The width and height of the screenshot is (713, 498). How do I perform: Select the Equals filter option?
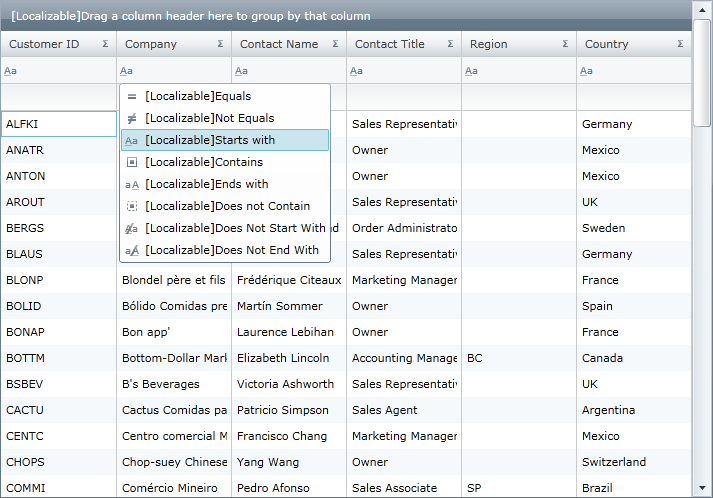198,96
